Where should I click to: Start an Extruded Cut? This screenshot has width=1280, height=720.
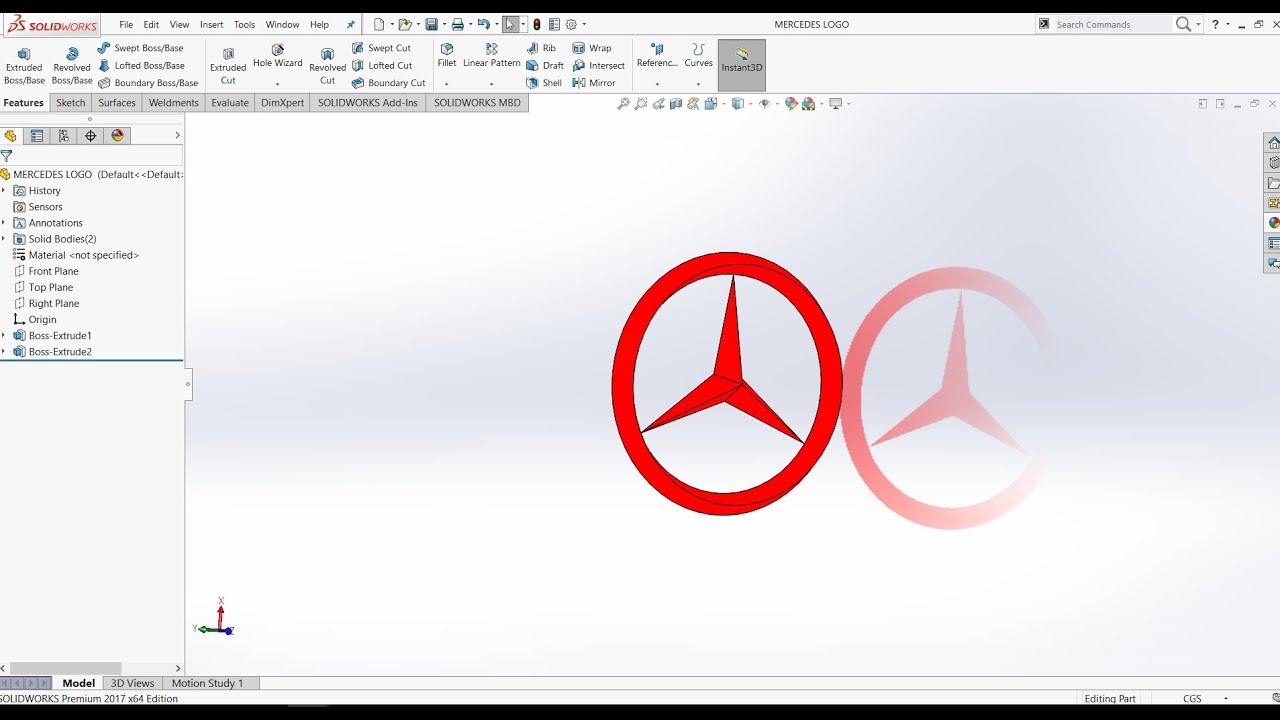[x=228, y=66]
